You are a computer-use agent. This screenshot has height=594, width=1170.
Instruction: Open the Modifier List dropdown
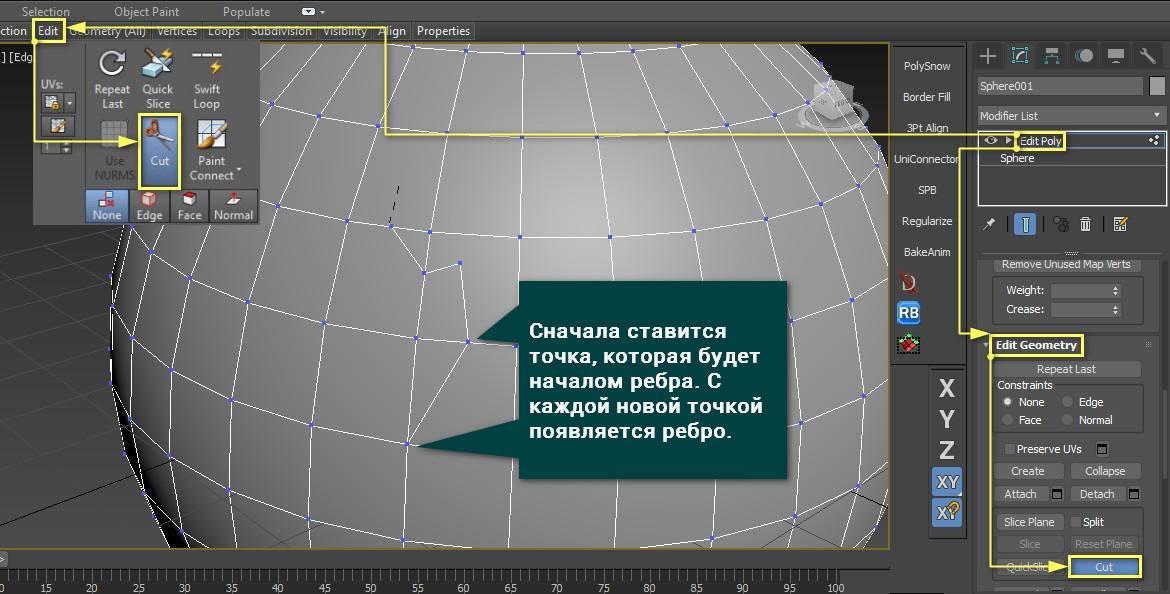pos(1071,115)
